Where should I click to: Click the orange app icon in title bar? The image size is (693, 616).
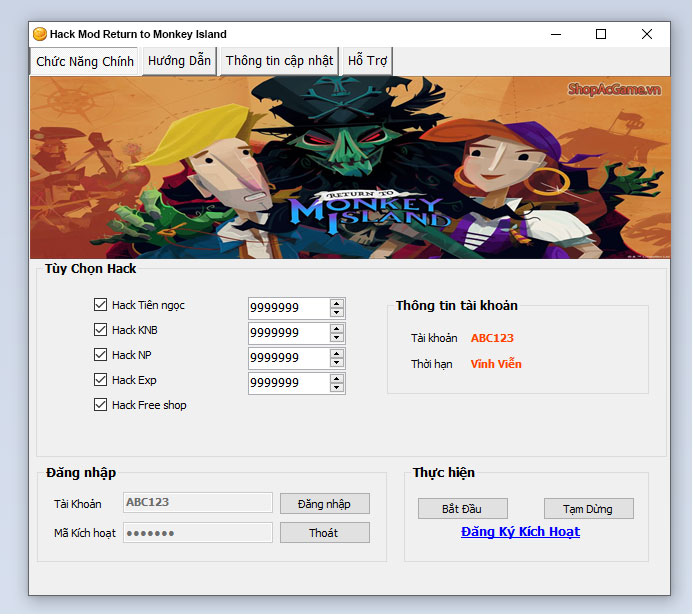pyautogui.click(x=40, y=34)
